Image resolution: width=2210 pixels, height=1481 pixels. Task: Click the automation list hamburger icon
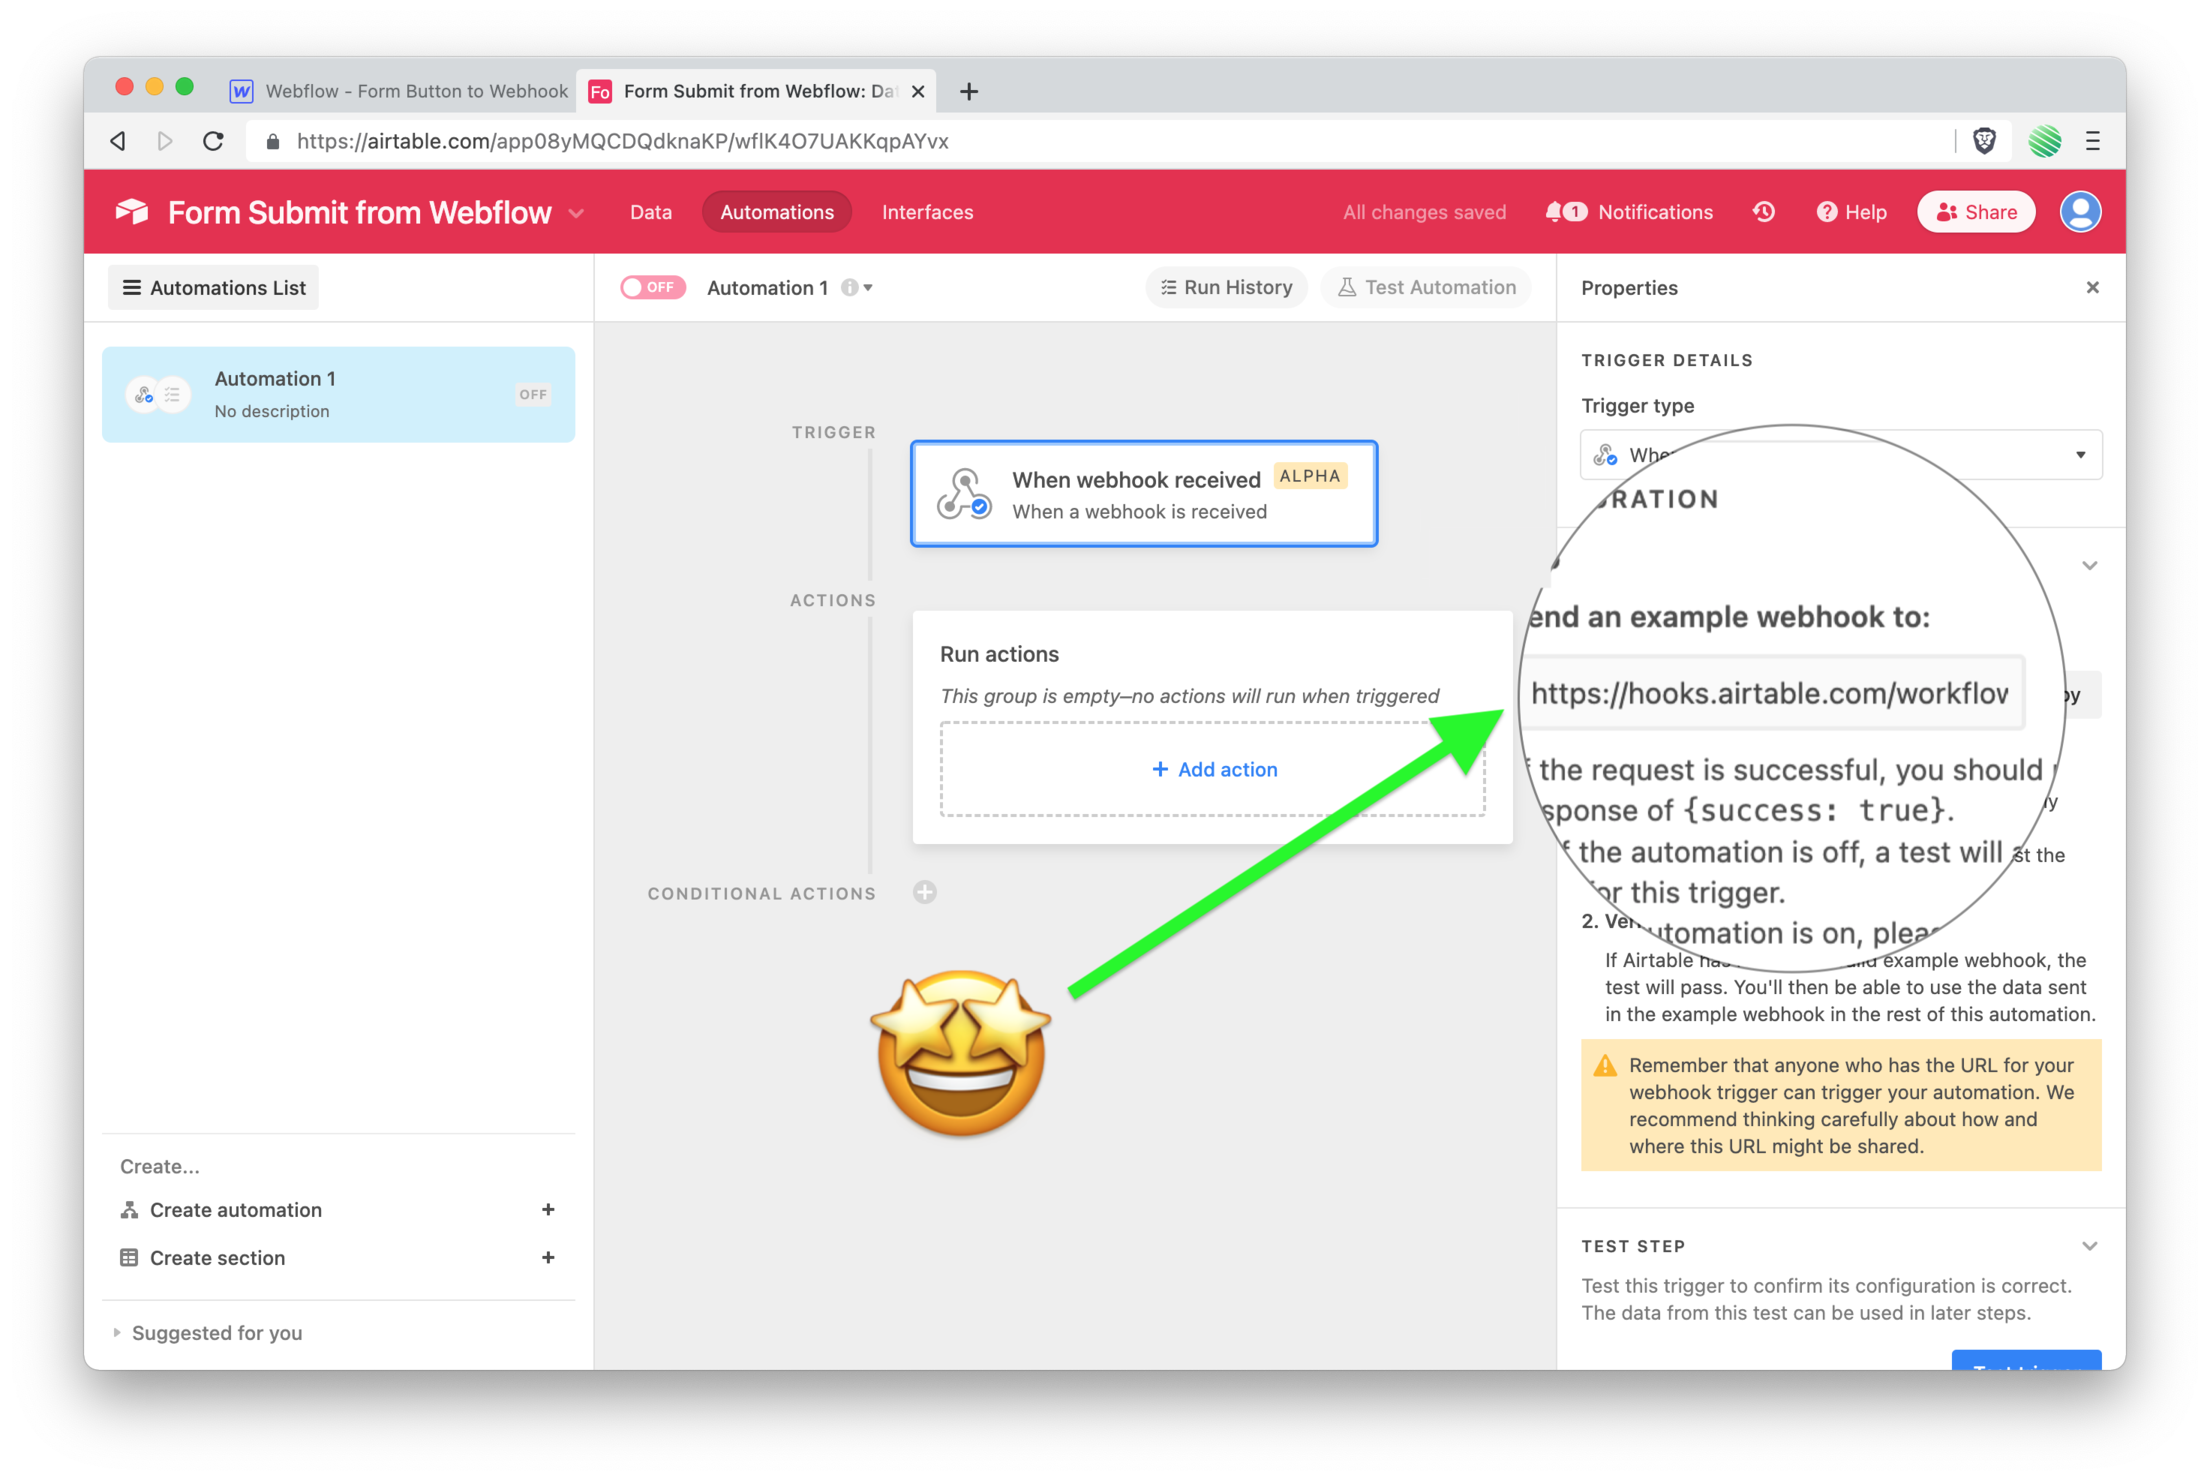[x=132, y=288]
